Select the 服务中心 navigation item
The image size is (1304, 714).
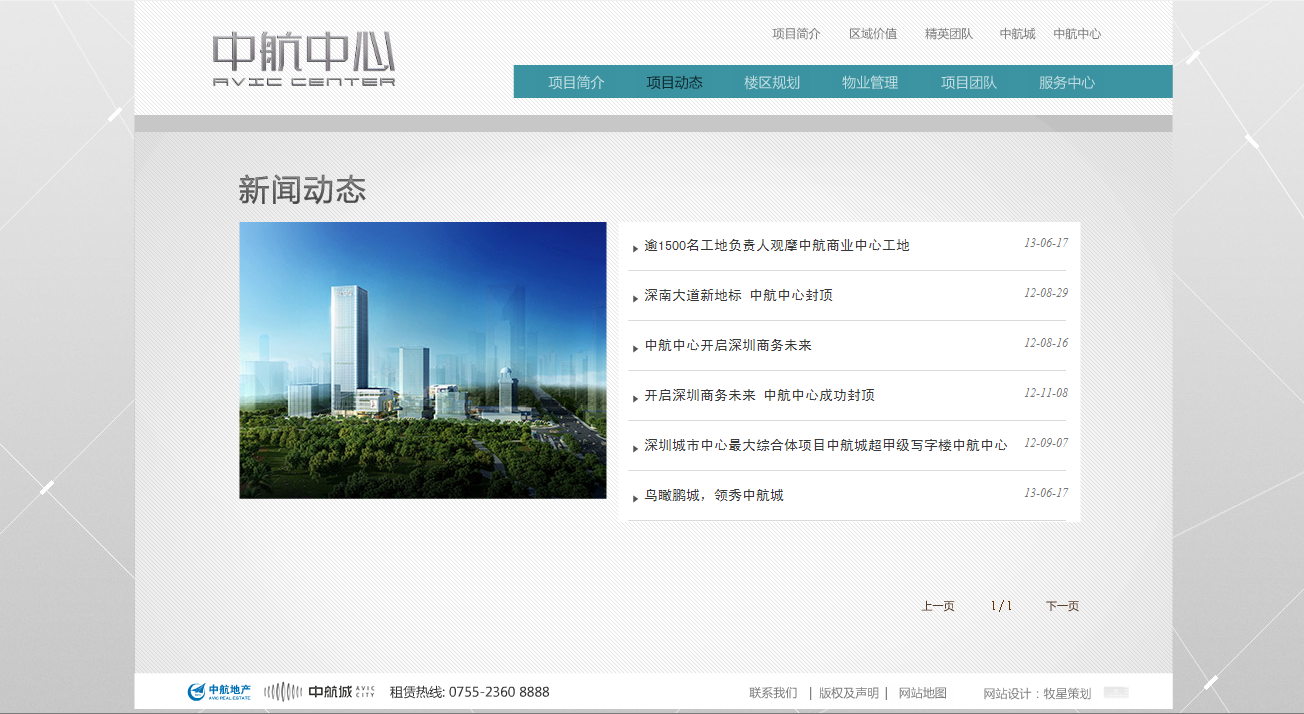[1066, 82]
